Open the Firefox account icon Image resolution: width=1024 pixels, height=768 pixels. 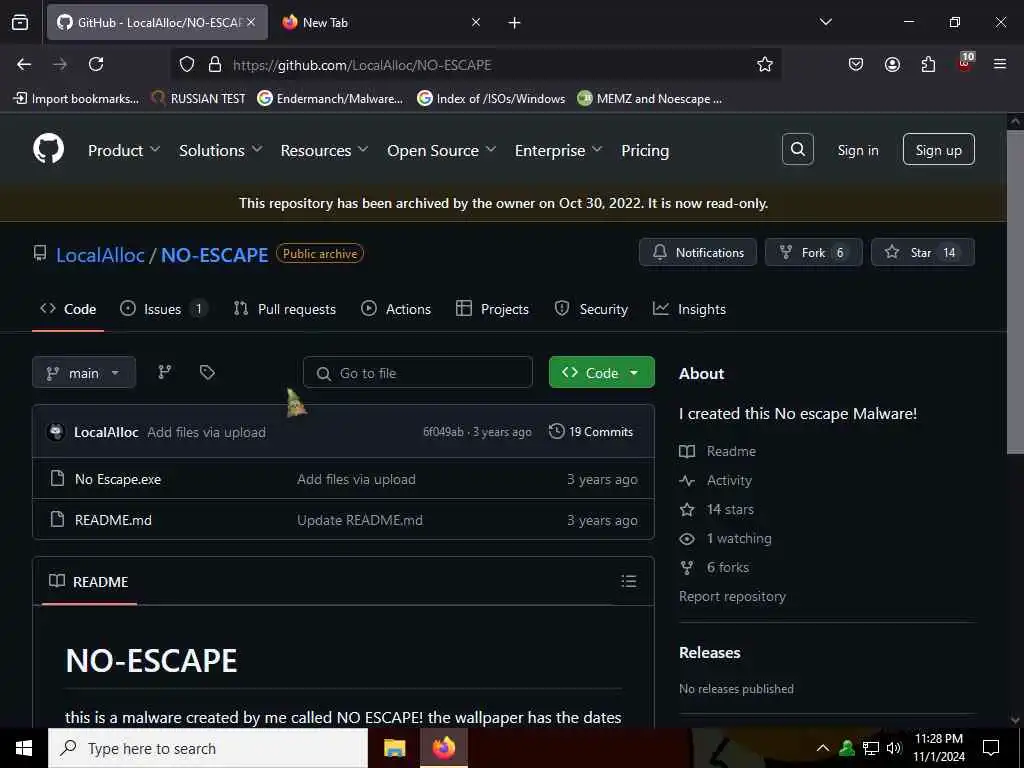click(x=892, y=64)
